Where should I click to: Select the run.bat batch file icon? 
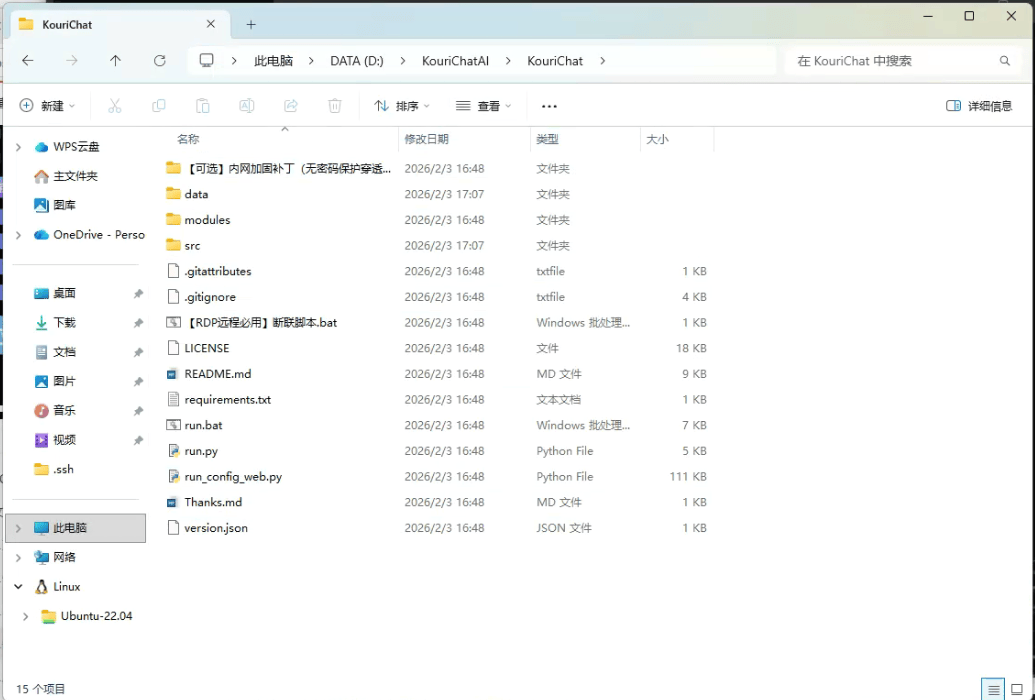[173, 425]
